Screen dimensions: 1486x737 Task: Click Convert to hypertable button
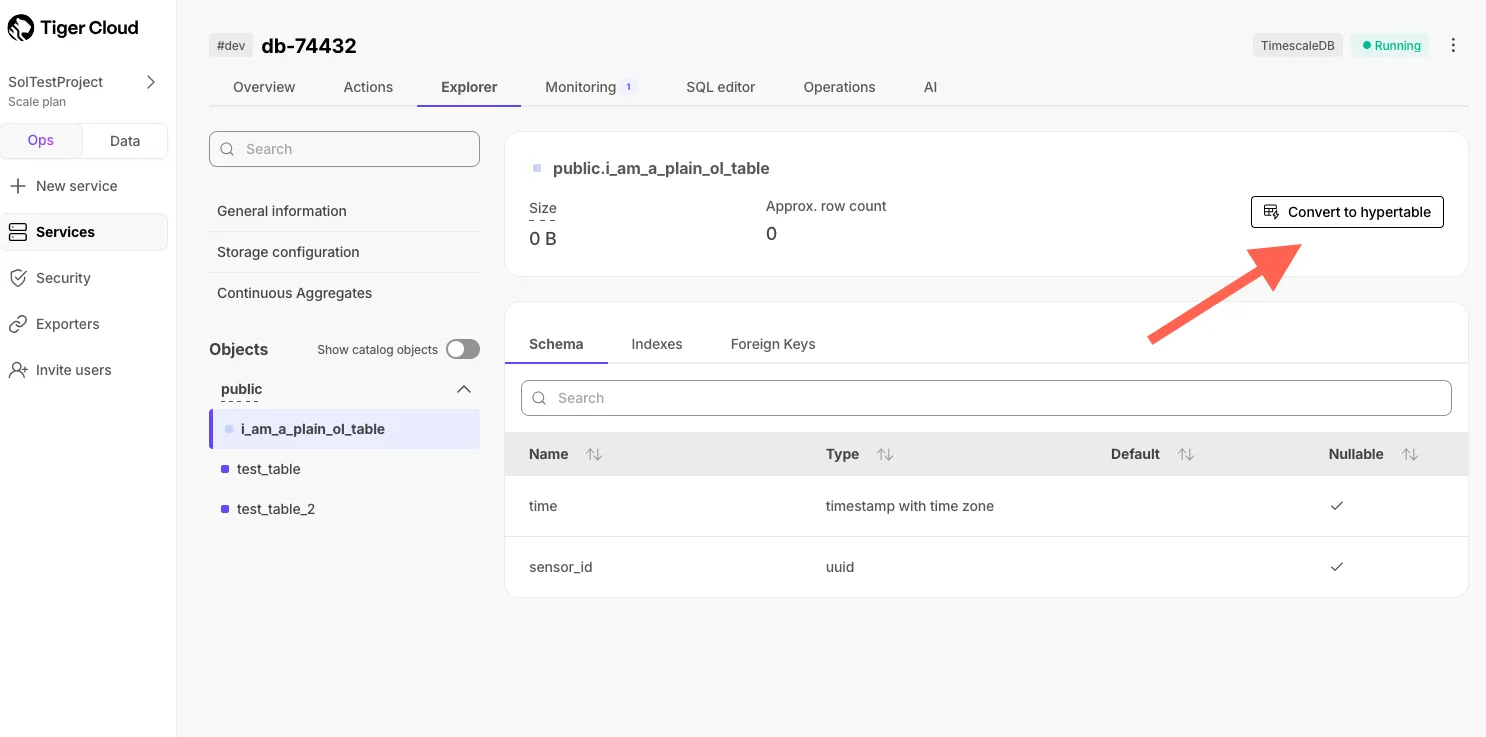tap(1347, 212)
